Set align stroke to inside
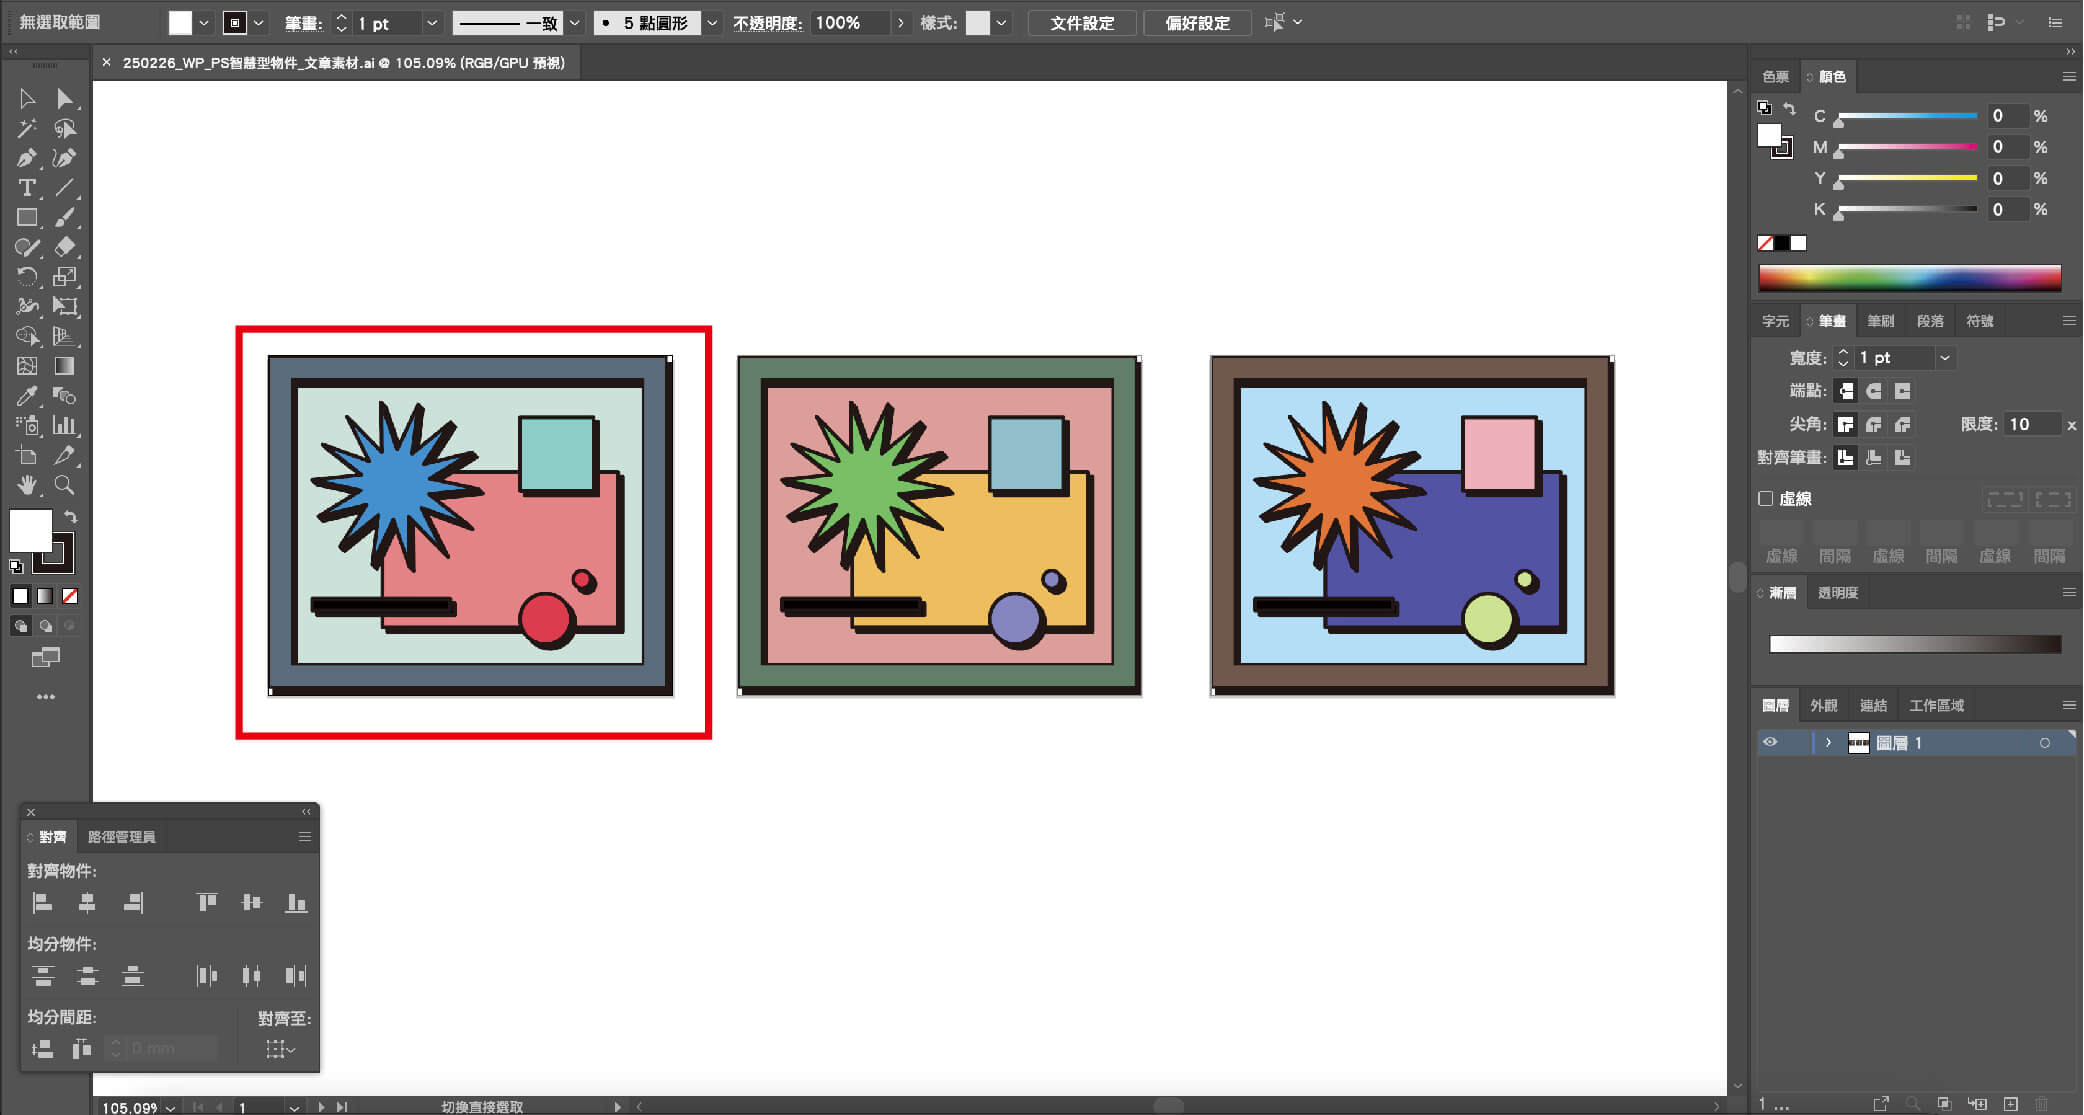Image resolution: width=2084 pixels, height=1115 pixels. click(x=1874, y=457)
